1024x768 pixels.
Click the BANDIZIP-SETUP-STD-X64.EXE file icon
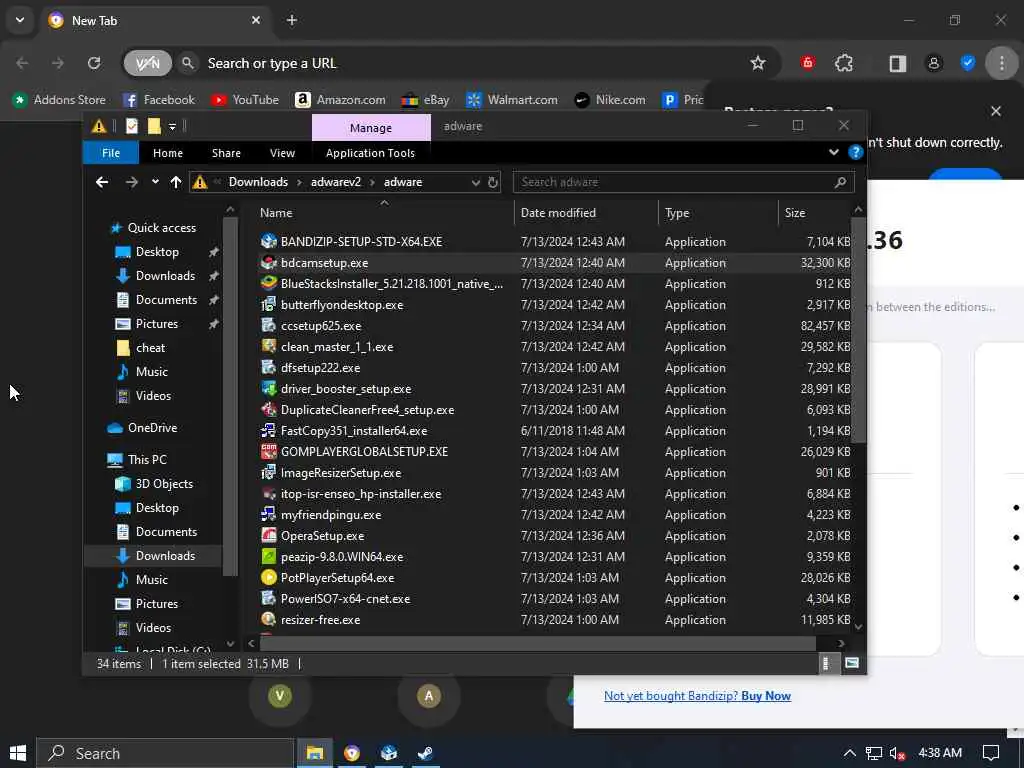(x=268, y=242)
